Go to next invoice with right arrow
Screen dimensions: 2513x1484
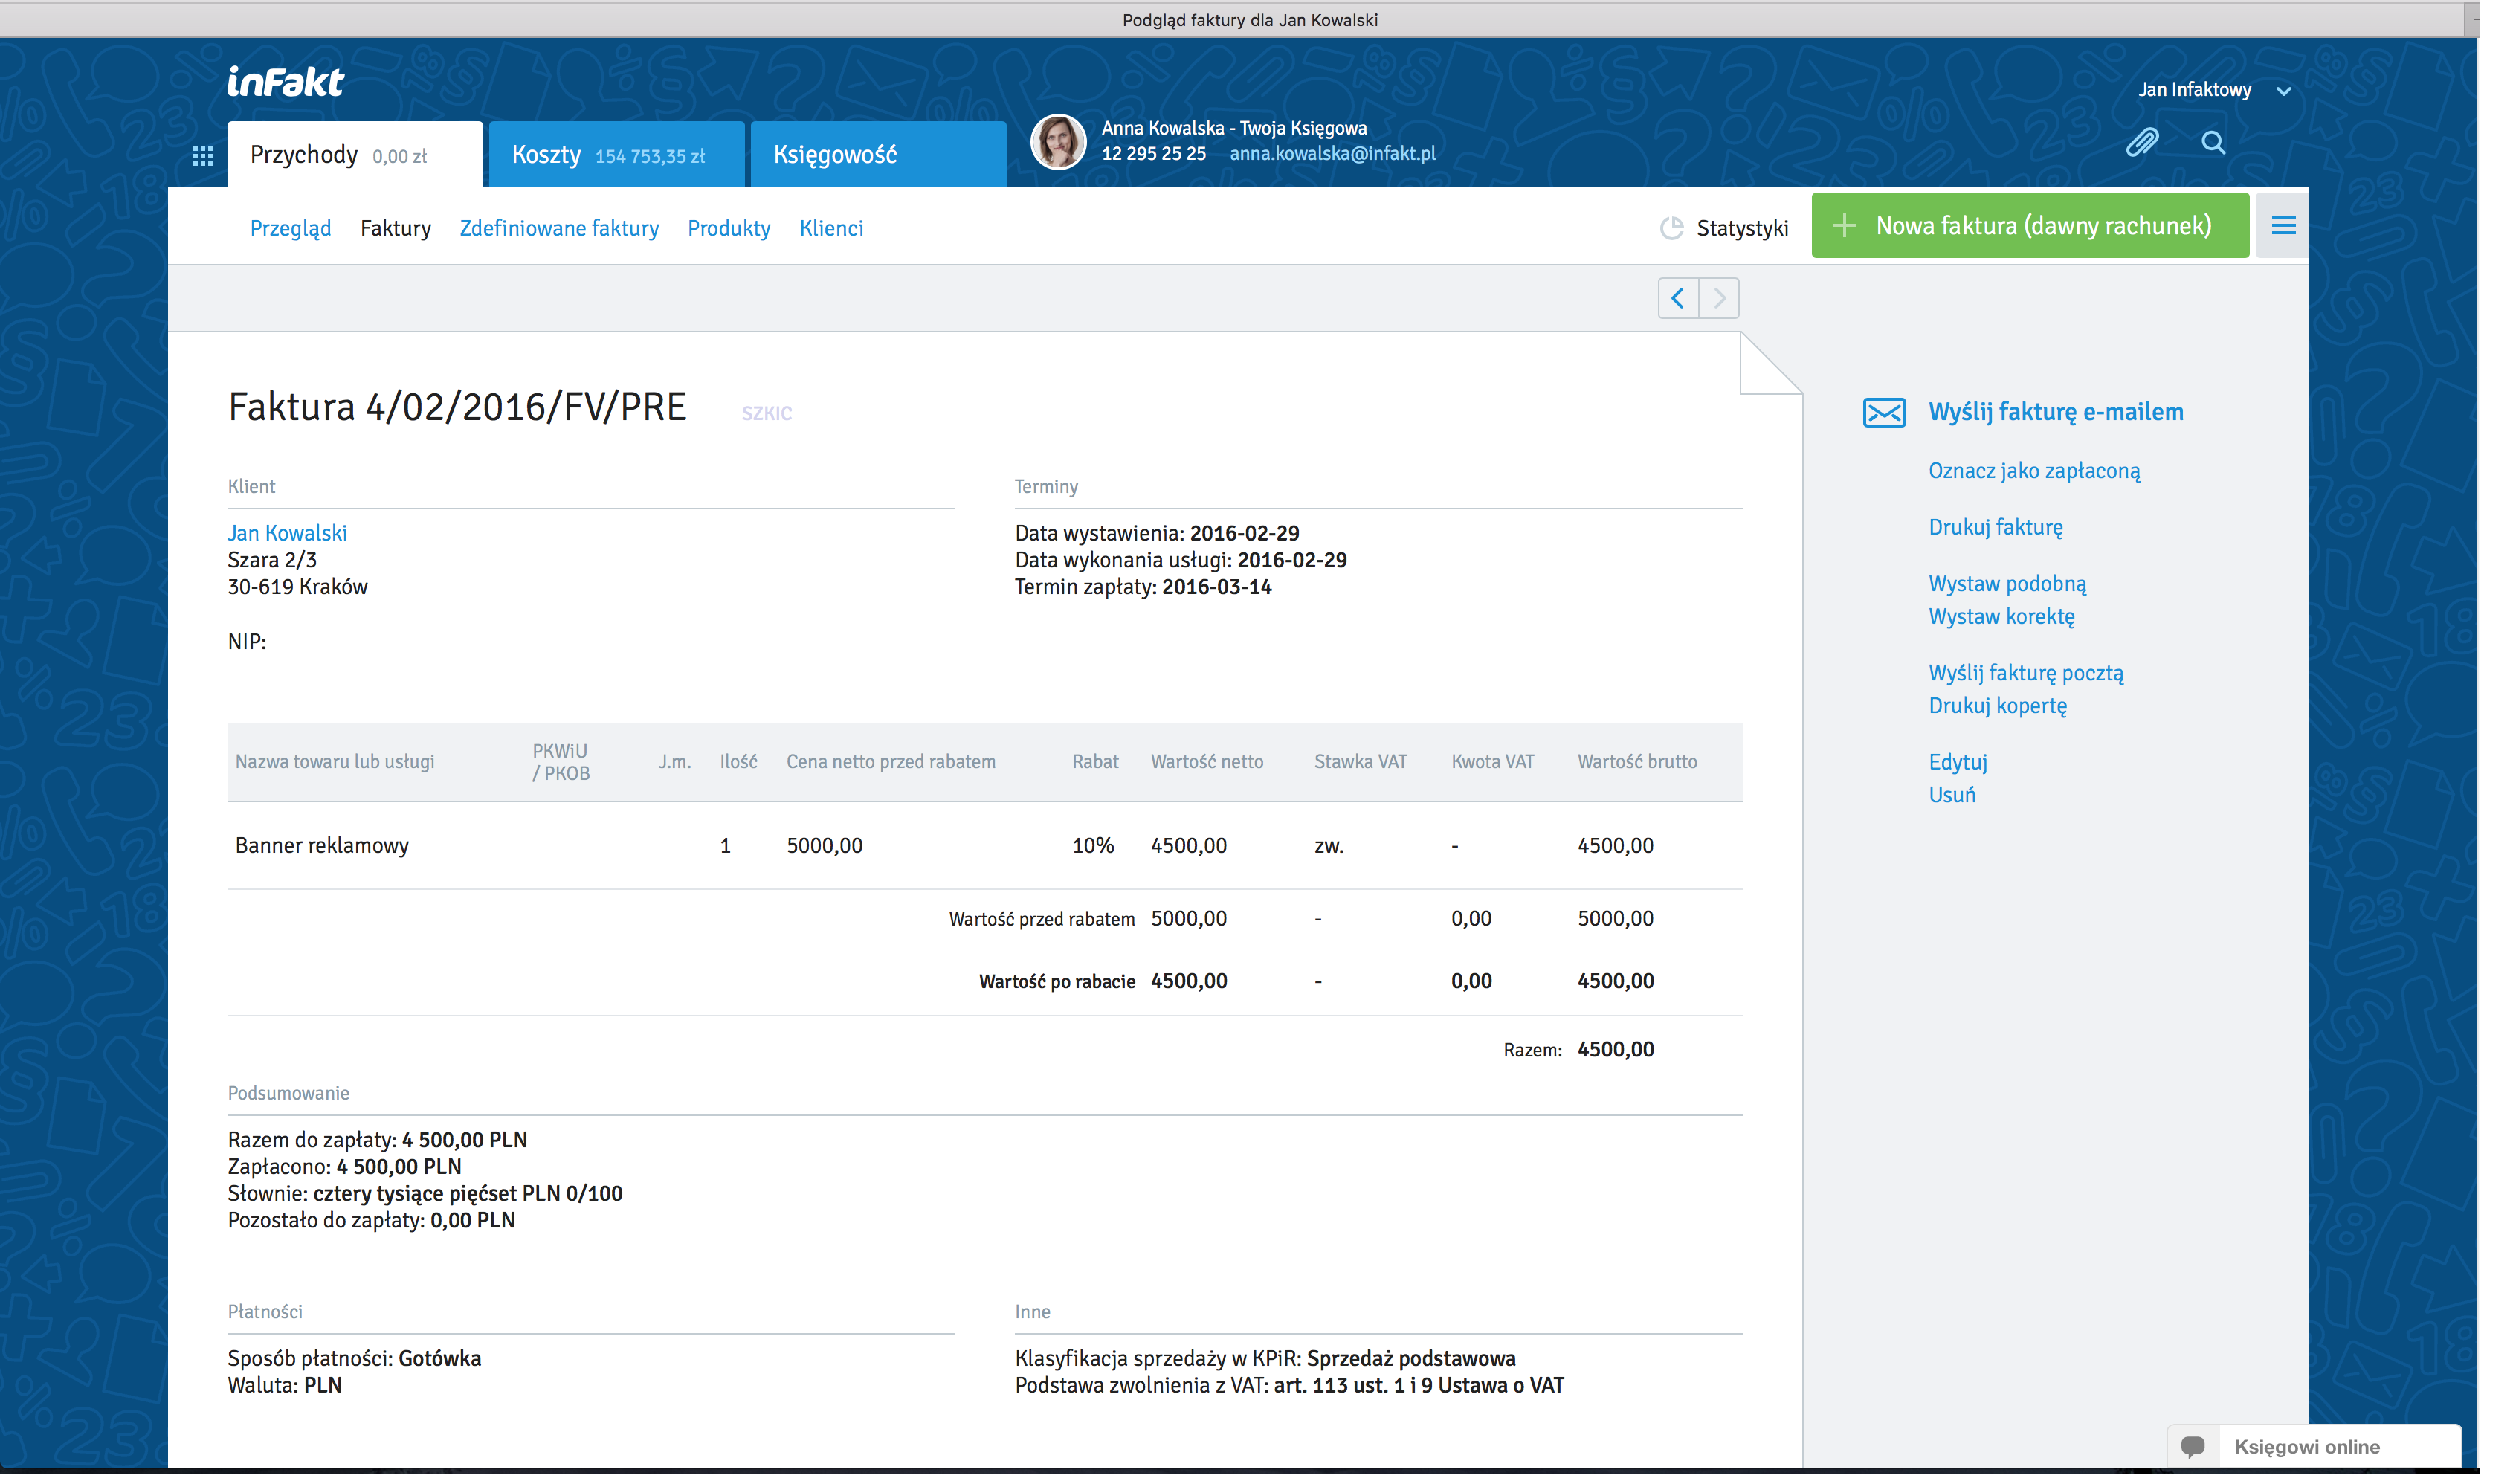pyautogui.click(x=1719, y=298)
